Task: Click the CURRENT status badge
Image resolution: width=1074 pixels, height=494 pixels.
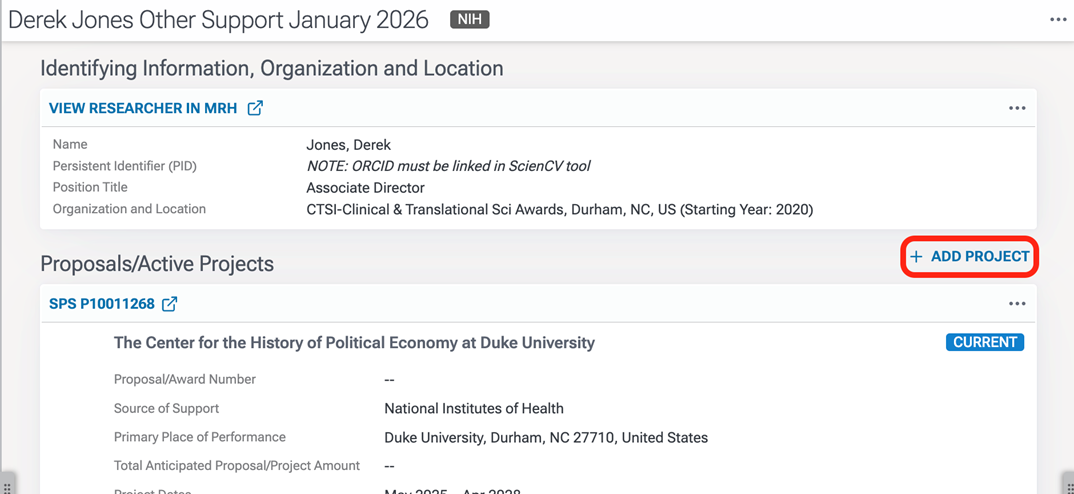Action: [x=984, y=342]
